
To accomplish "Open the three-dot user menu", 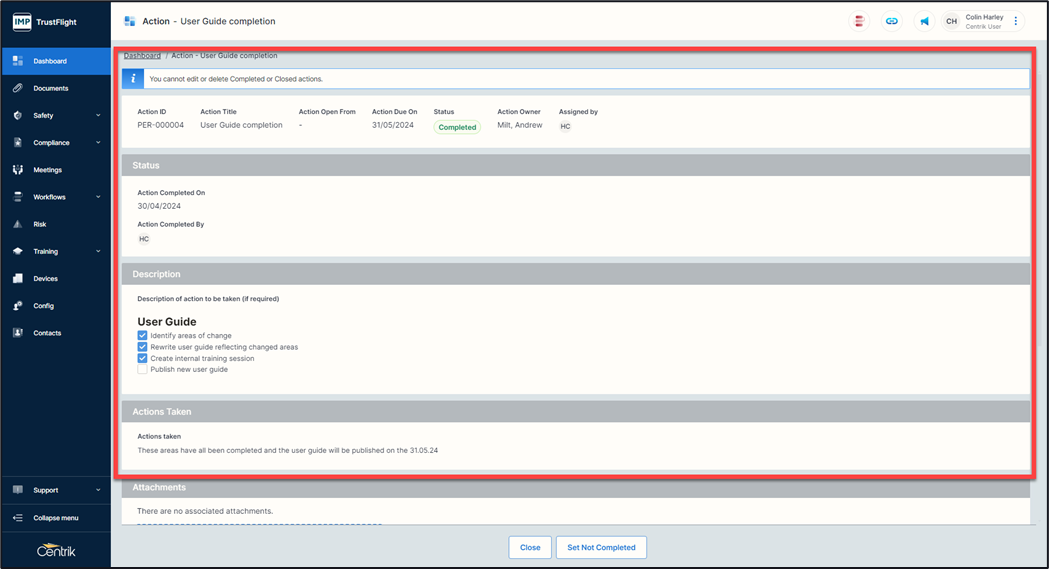I will coord(1016,21).
